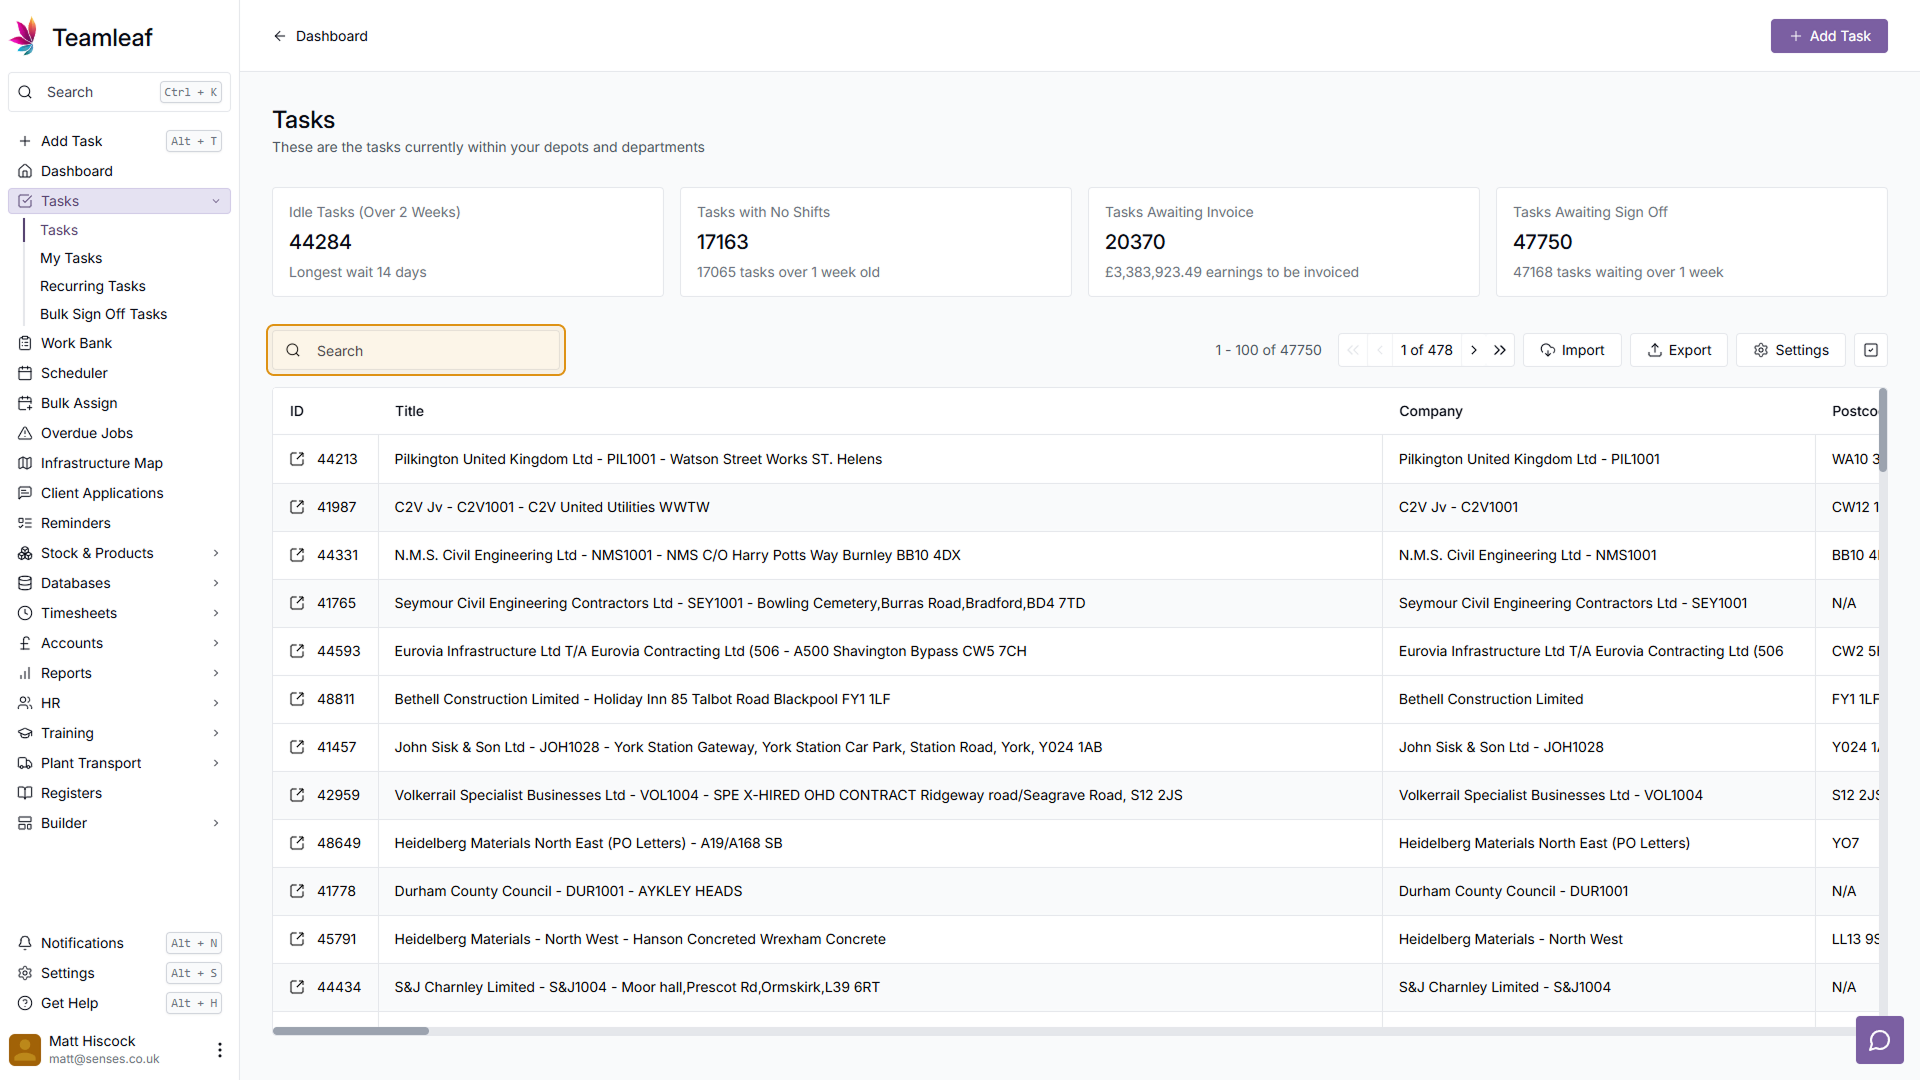Click the Export button
The height and width of the screenshot is (1080, 1920).
1679,350
